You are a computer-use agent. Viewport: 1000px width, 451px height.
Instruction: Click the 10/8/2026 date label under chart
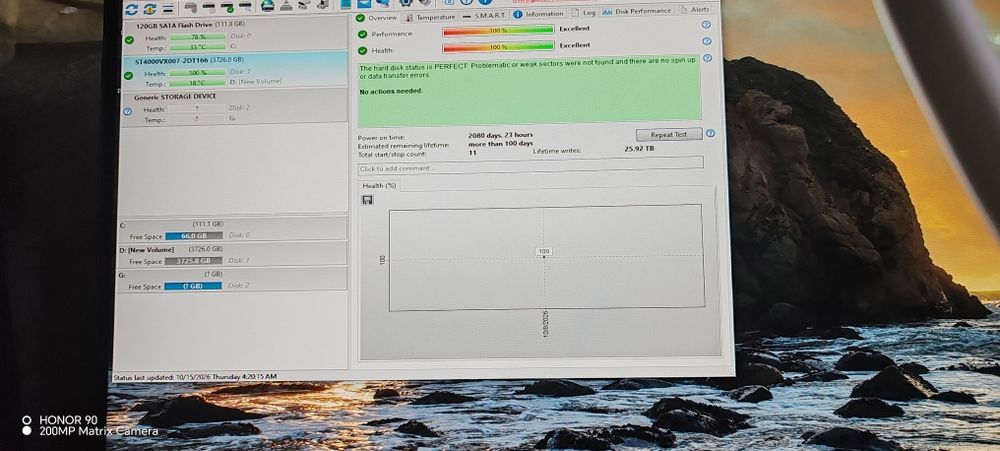[545, 324]
